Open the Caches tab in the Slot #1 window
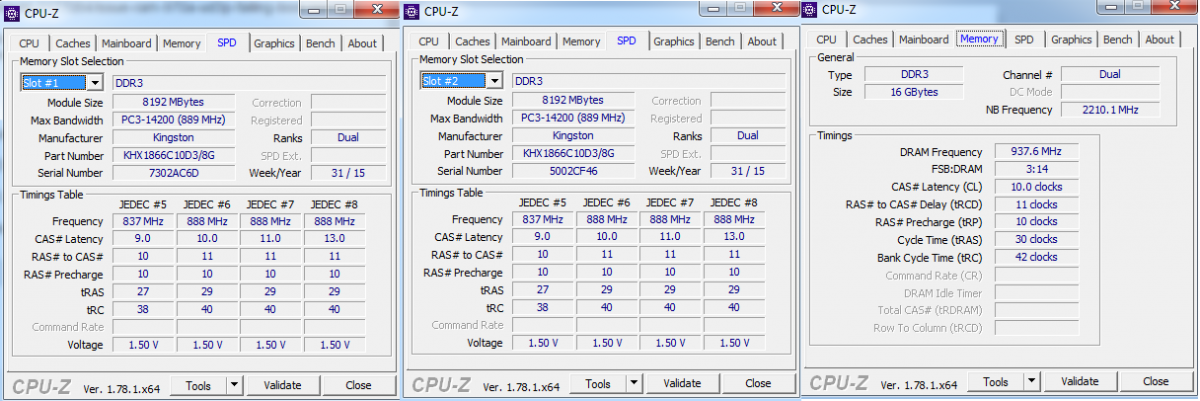The image size is (1200, 401). tap(73, 44)
